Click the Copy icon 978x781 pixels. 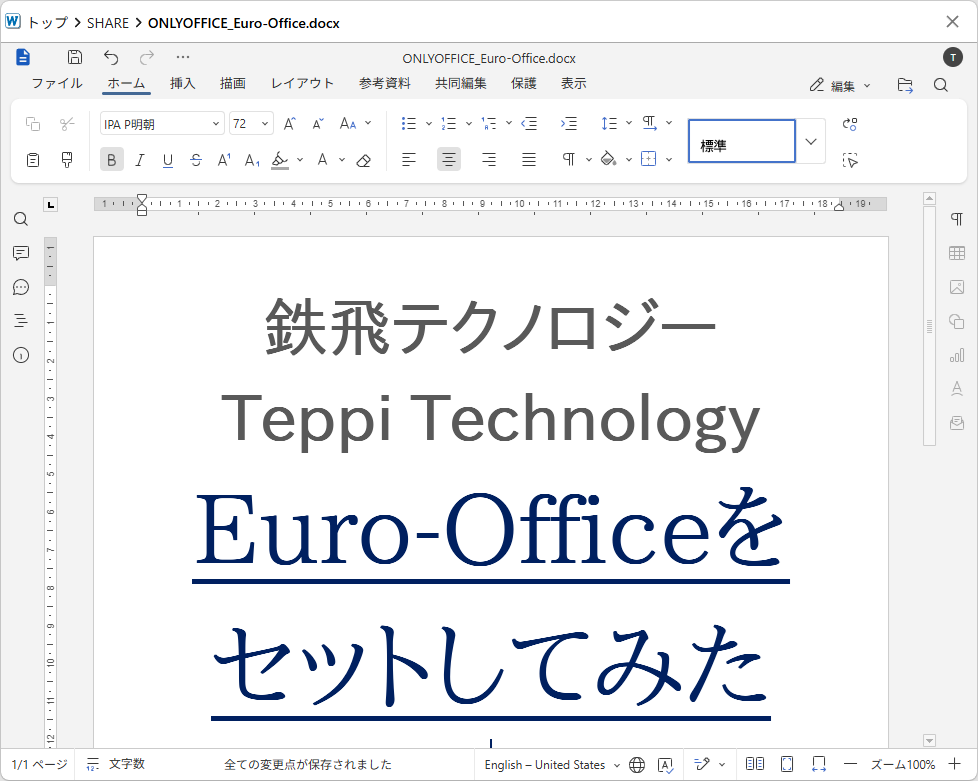click(x=33, y=124)
